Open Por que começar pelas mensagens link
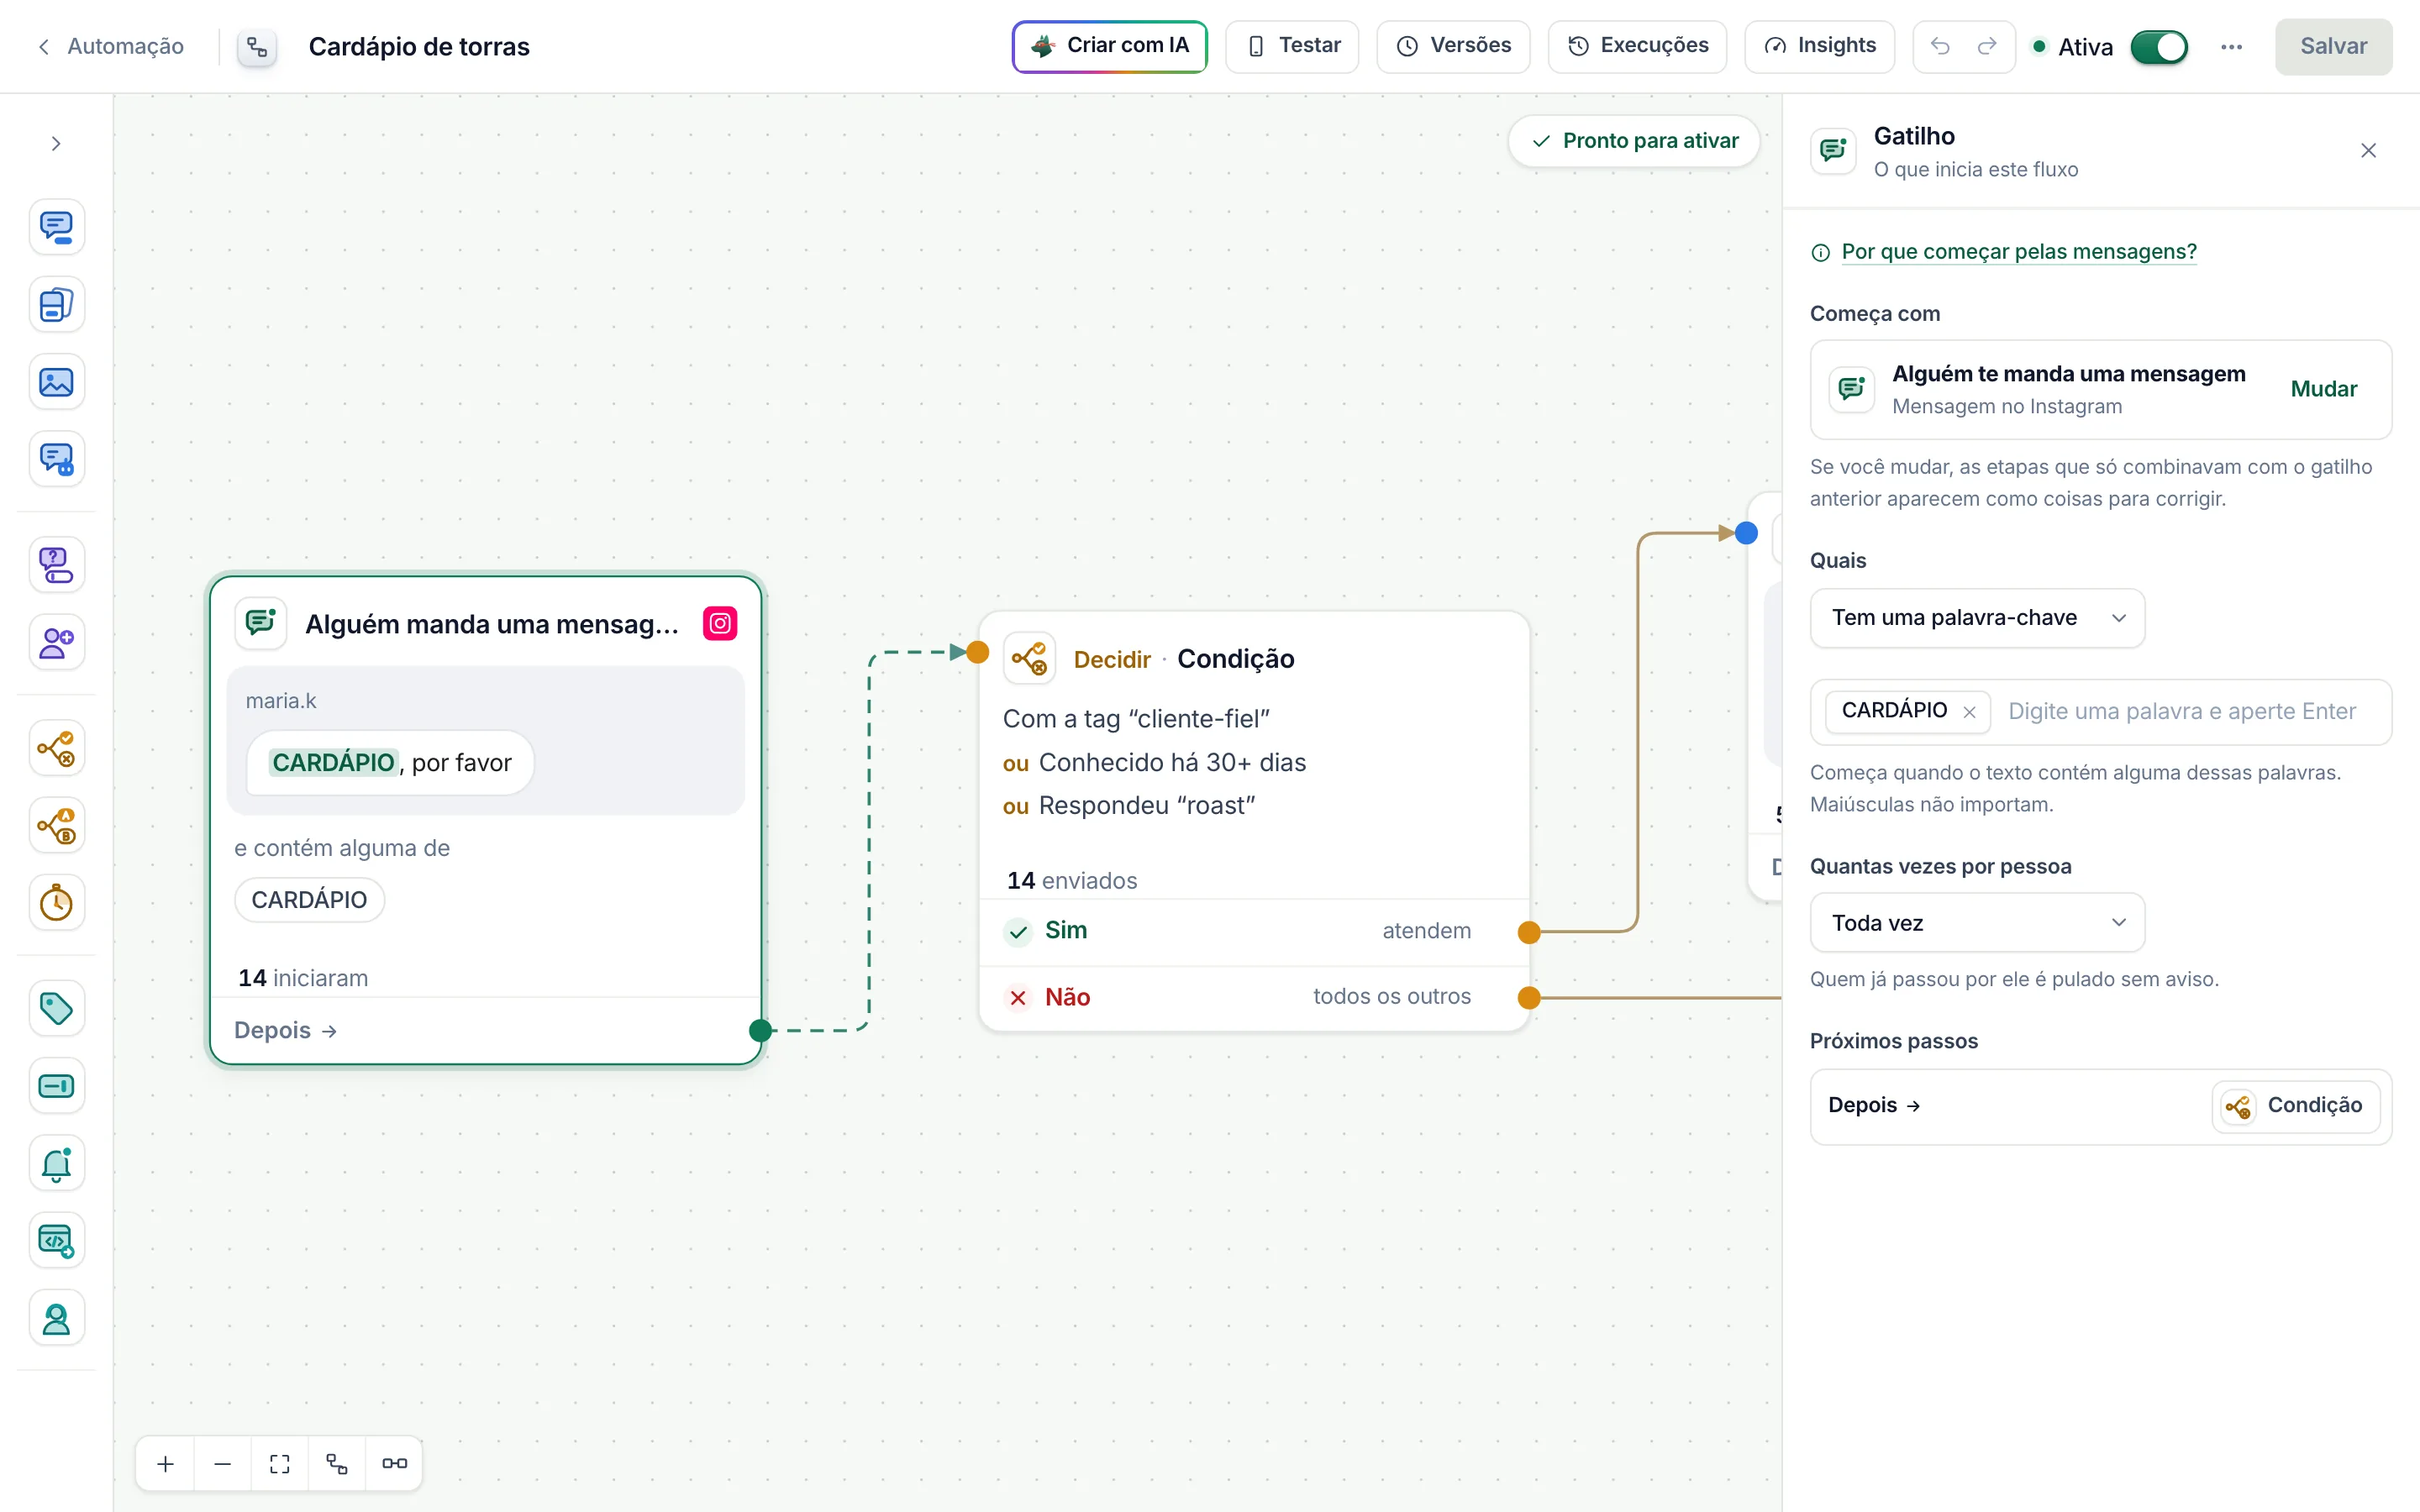2420x1512 pixels. click(x=2018, y=252)
